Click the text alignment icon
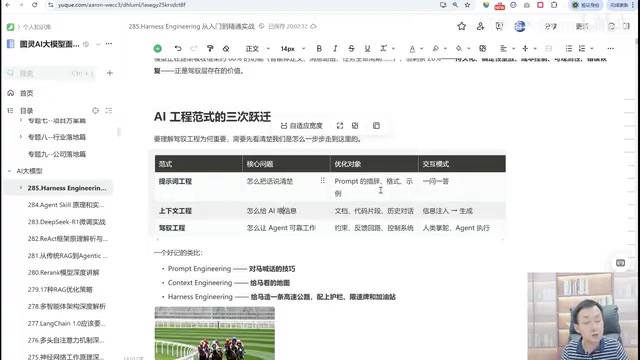The height and width of the screenshot is (360, 640). point(503,48)
